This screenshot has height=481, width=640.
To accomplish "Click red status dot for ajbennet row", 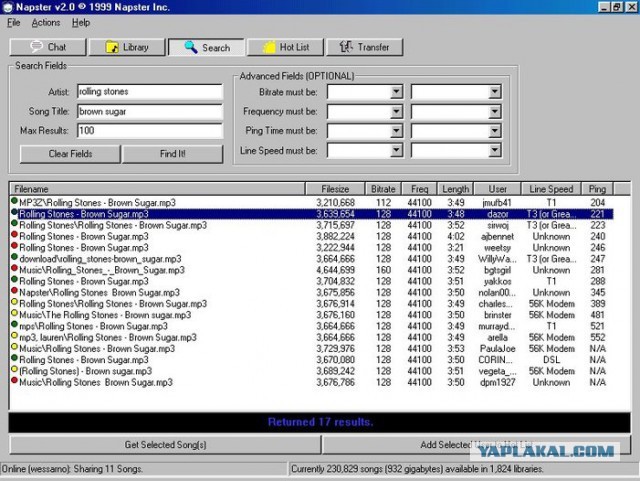I will 14,234.
